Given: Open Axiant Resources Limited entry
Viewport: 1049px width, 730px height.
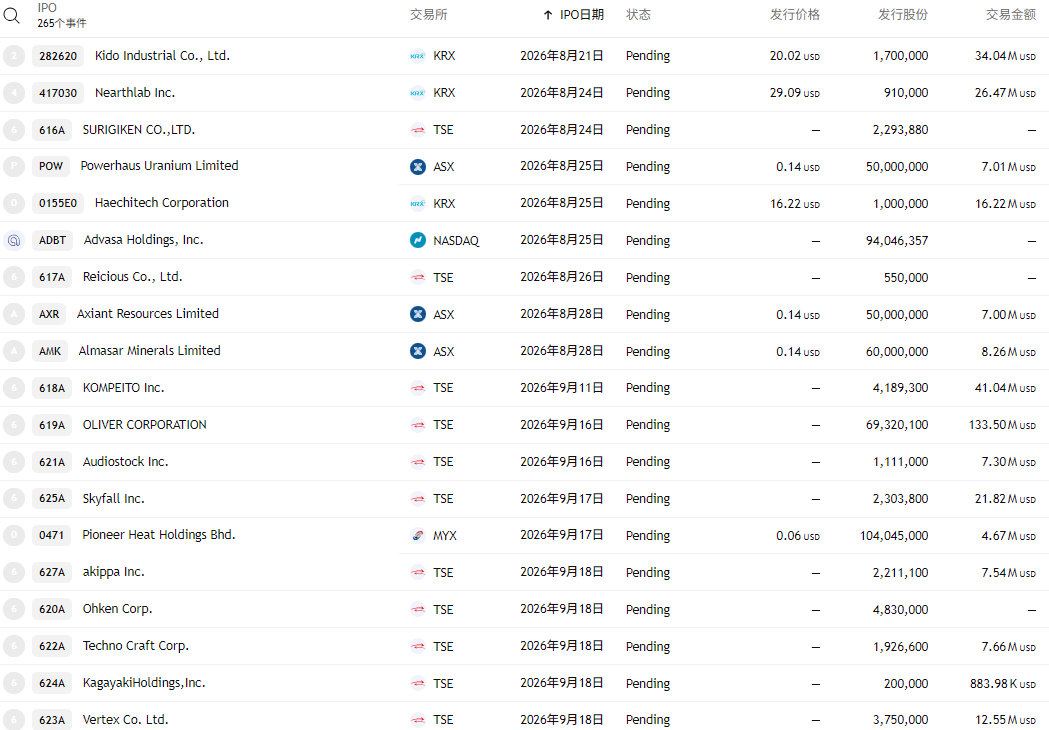Looking at the screenshot, I should [x=148, y=313].
